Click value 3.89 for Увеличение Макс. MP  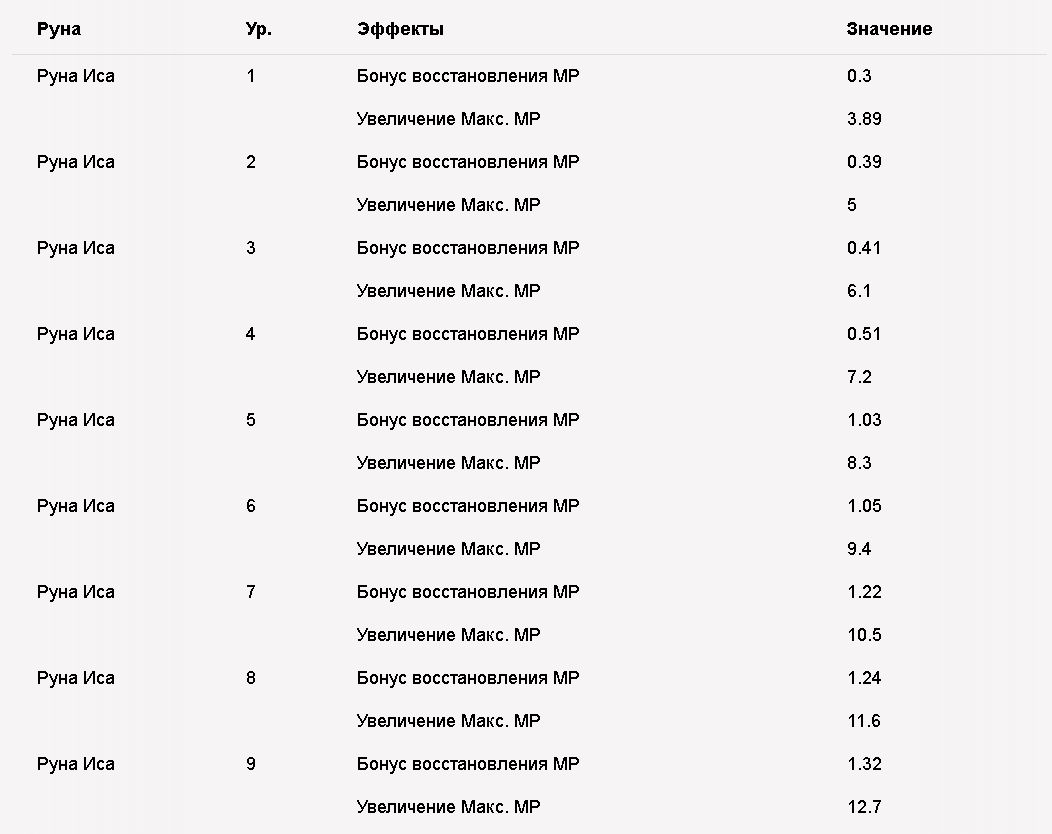864,119
